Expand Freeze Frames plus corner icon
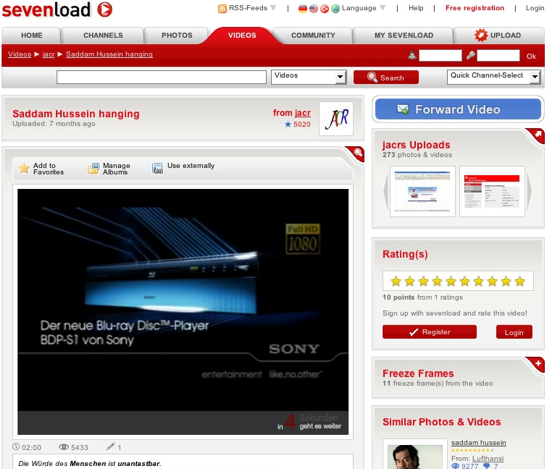Screen dimensions: 550x469 537,364
